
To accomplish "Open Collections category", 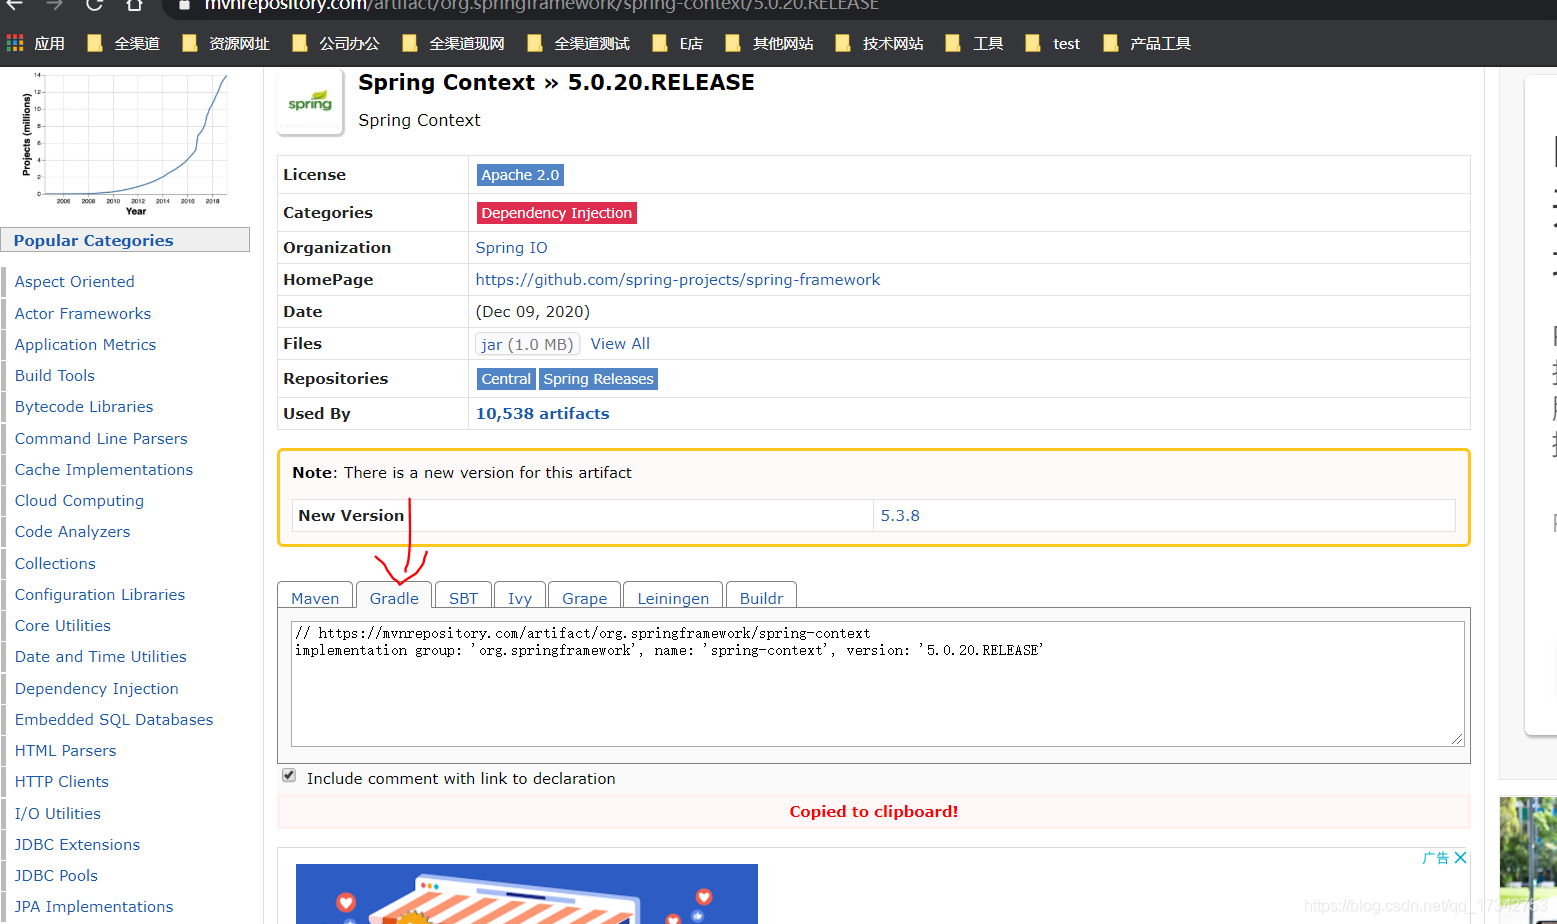I will 55,564.
